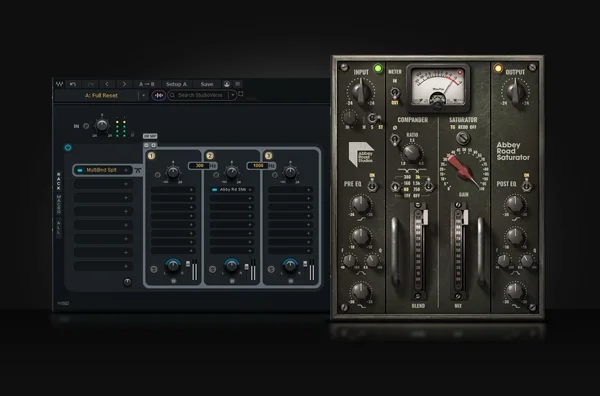Add a plugin in band 3 first slot
The height and width of the screenshot is (396, 600).
[290, 190]
